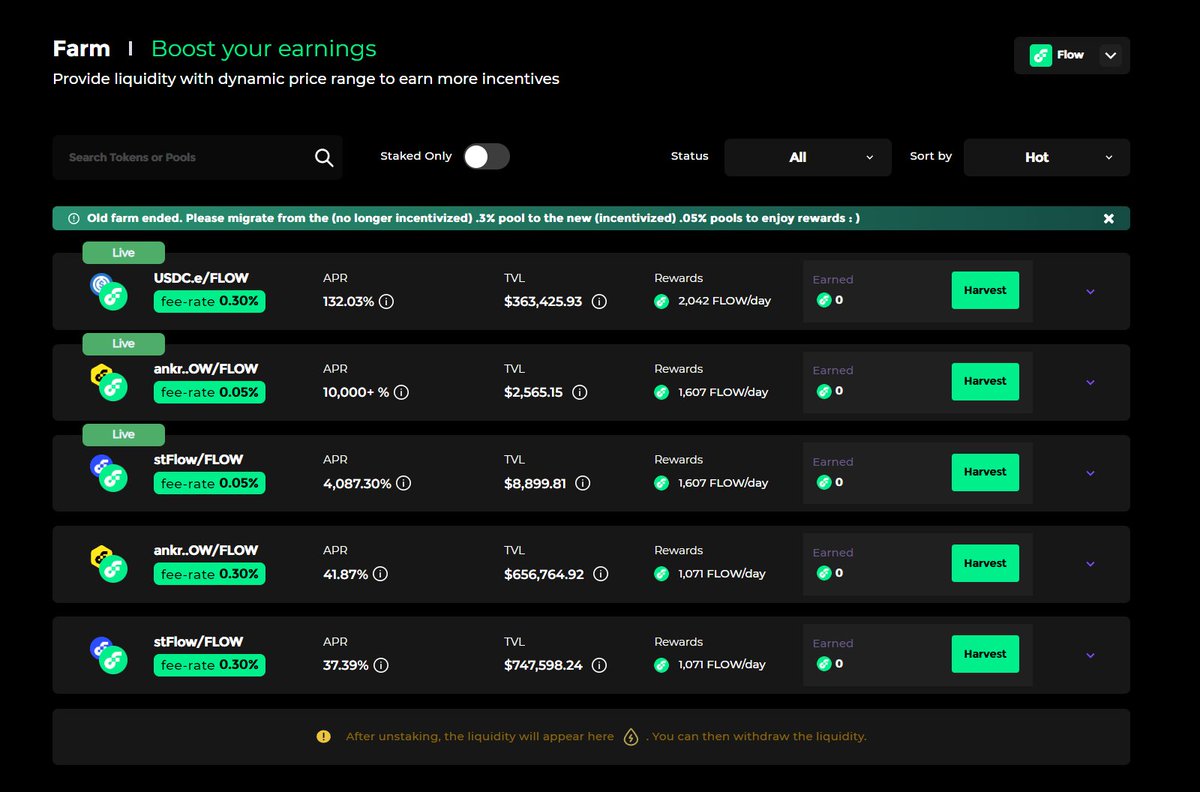Click APR info icon for USDC.e/FLOW 132.03%
The width and height of the screenshot is (1200, 792).
pyautogui.click(x=386, y=301)
